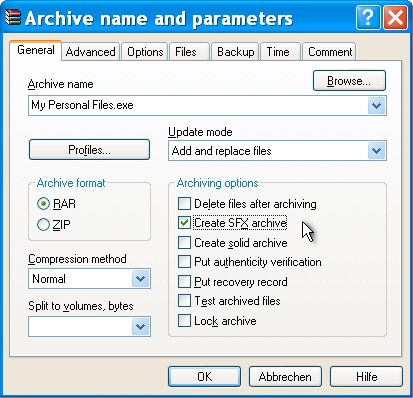Open the Comment tab
Viewport: 413px width, 398px height.
click(x=330, y=52)
